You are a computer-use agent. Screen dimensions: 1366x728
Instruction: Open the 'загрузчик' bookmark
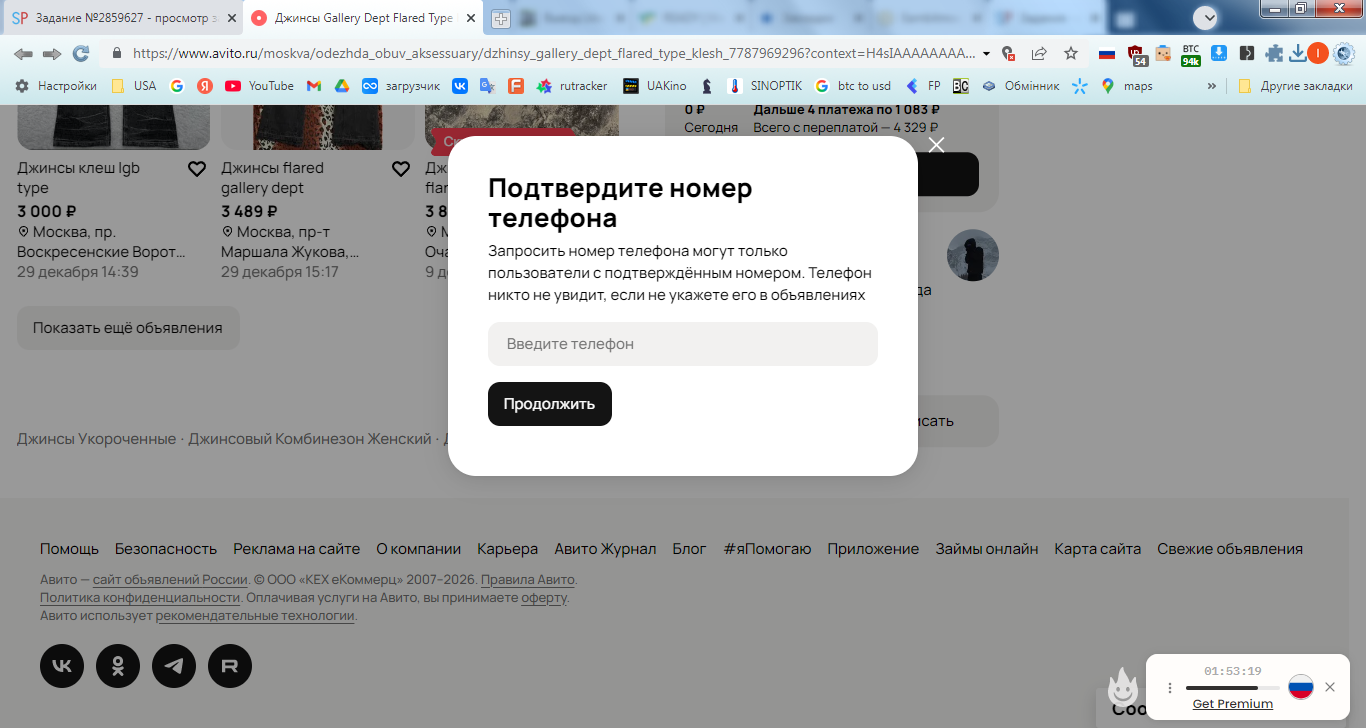401,86
